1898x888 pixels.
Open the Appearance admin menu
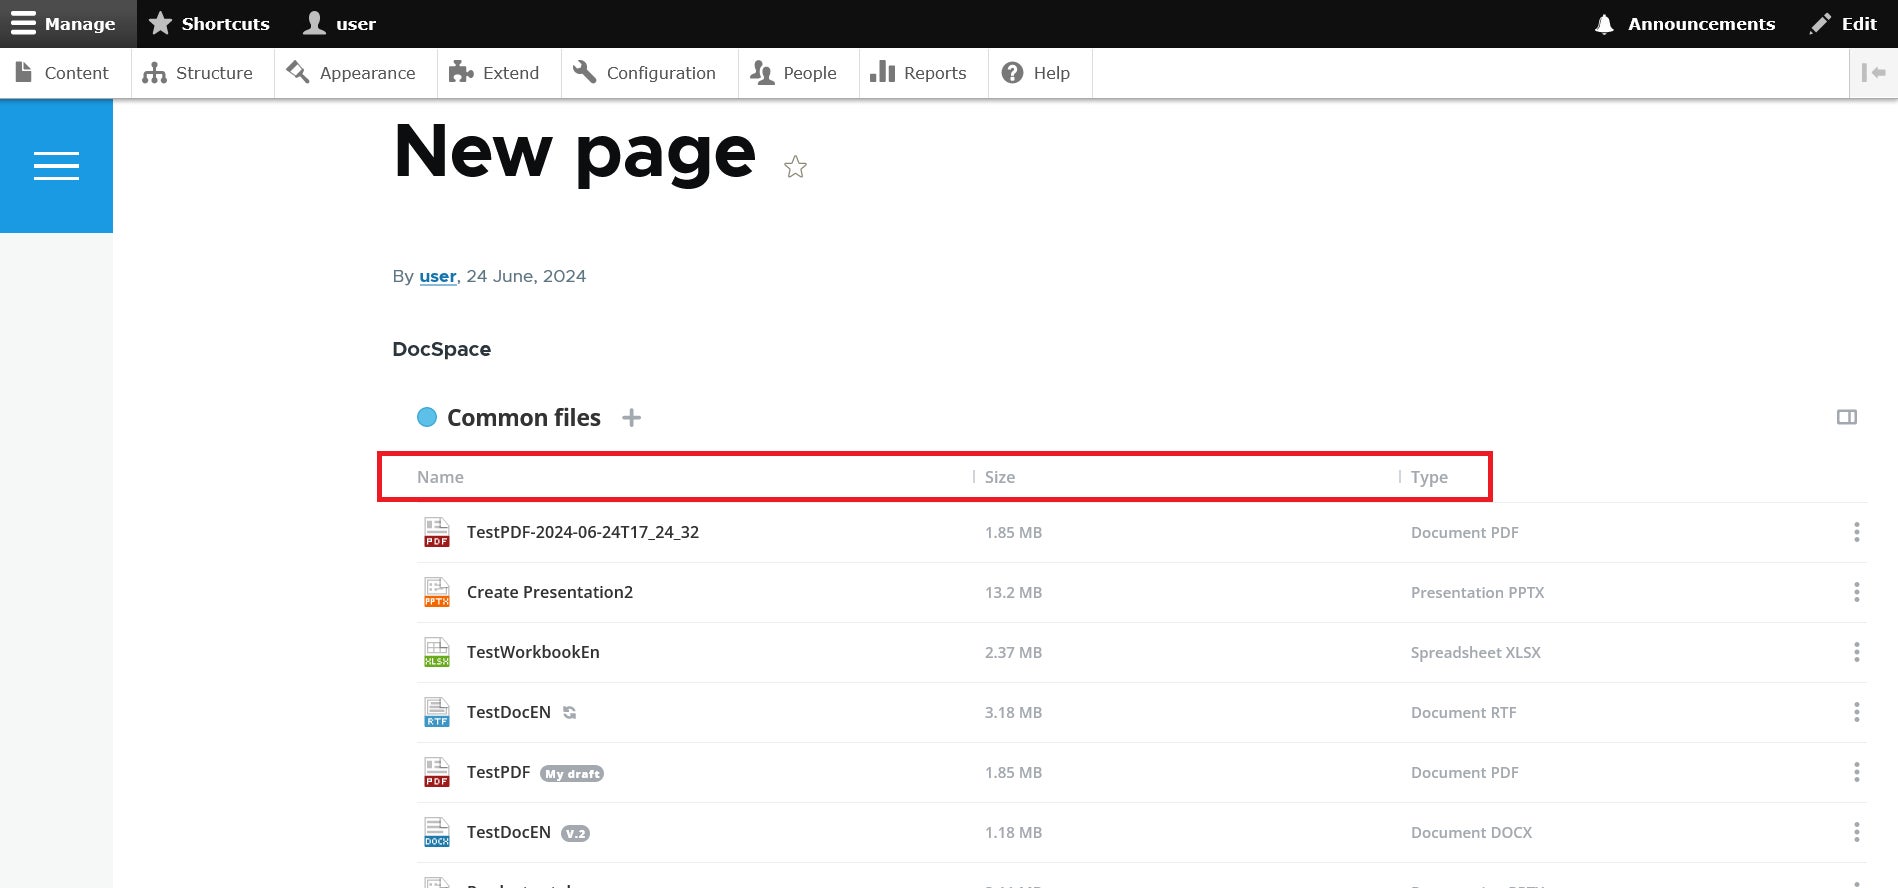coord(356,73)
